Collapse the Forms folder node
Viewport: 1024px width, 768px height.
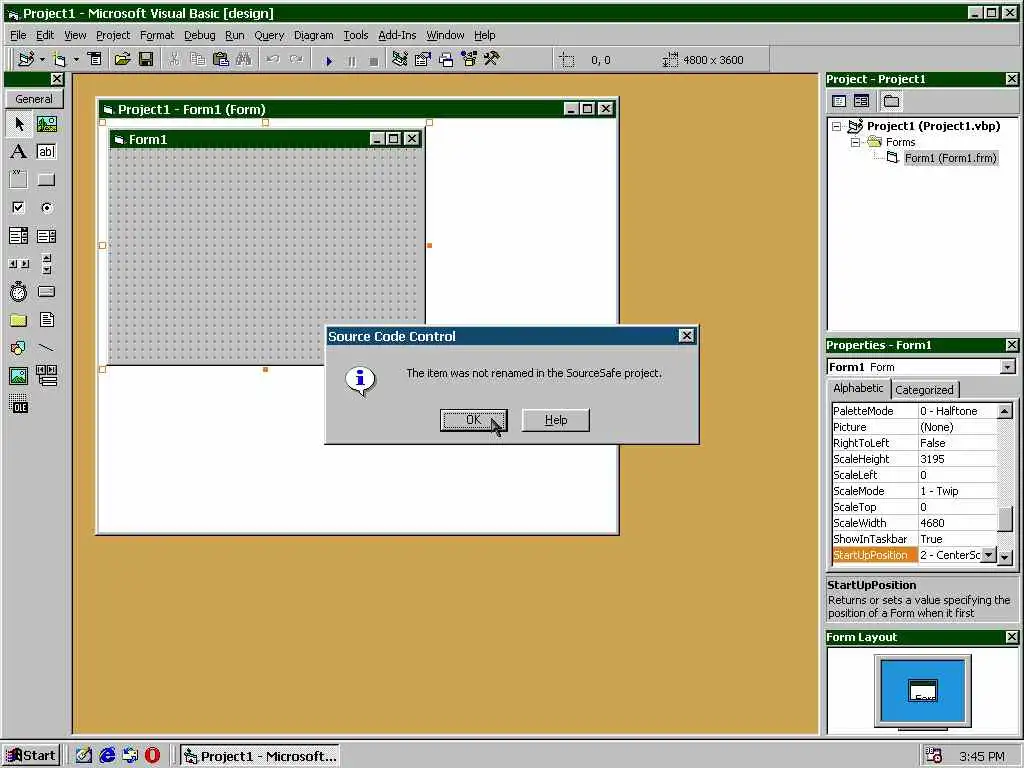point(855,142)
